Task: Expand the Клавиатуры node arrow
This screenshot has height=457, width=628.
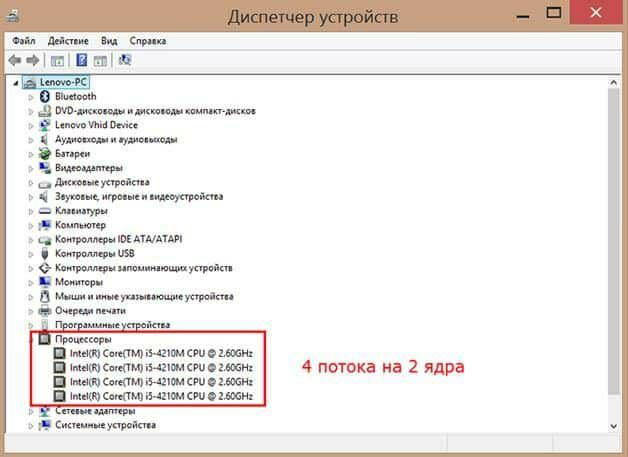Action: (x=31, y=211)
